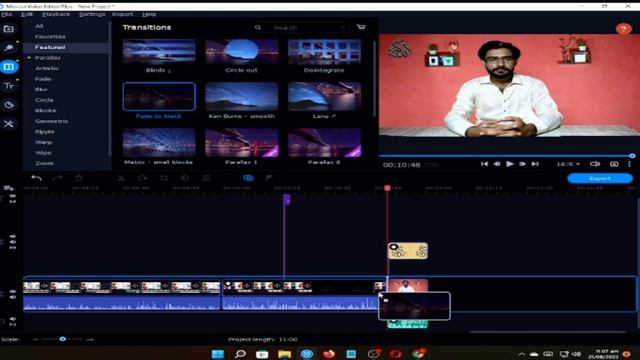
Task: Open the Titles tab icon
Action: pos(9,86)
